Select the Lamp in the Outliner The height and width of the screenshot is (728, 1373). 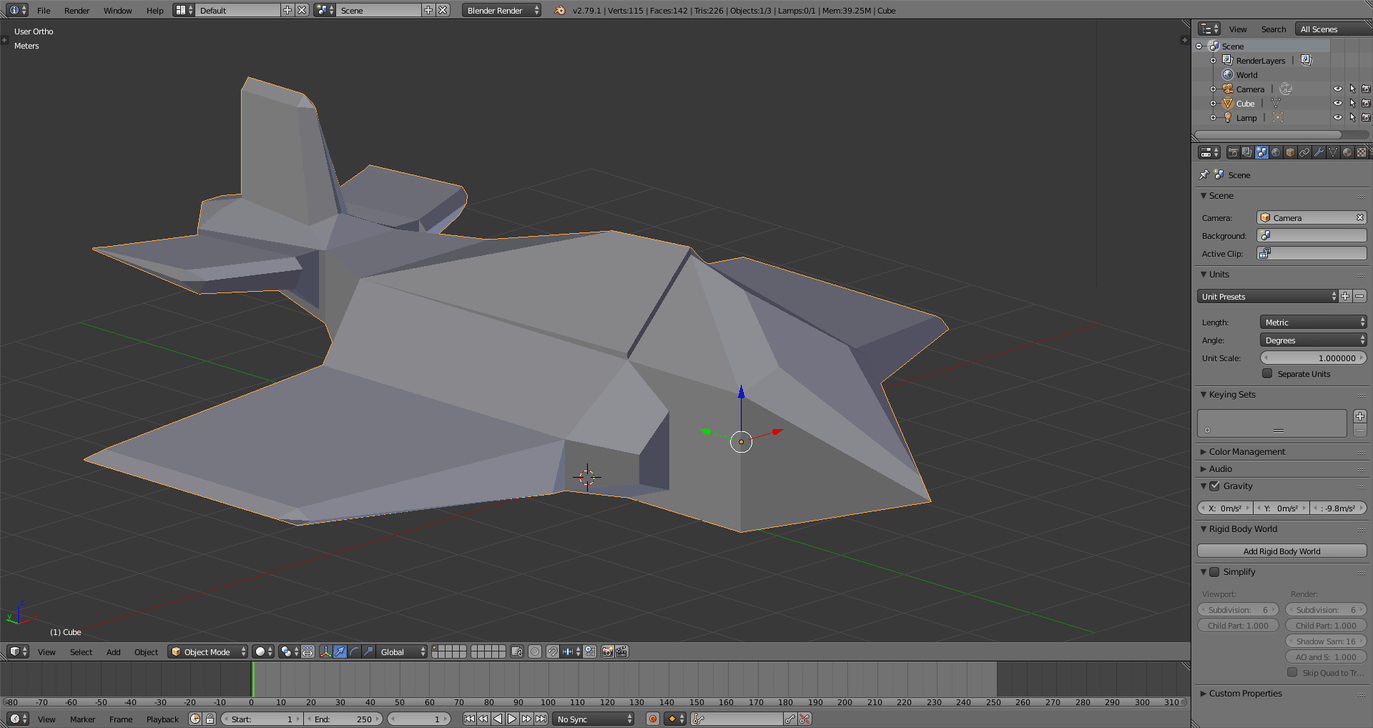pyautogui.click(x=1246, y=117)
